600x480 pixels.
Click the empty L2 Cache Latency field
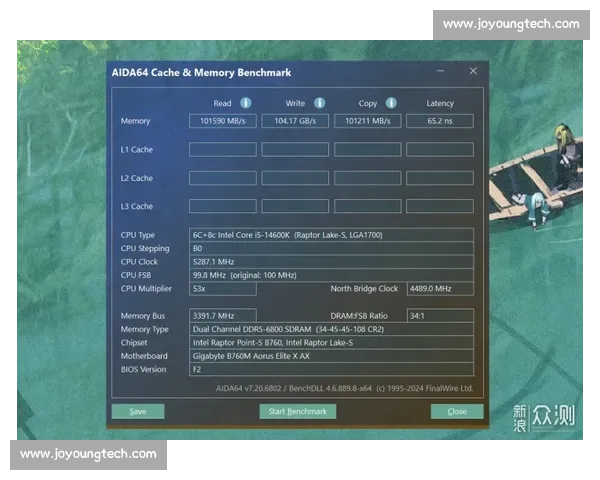point(440,178)
